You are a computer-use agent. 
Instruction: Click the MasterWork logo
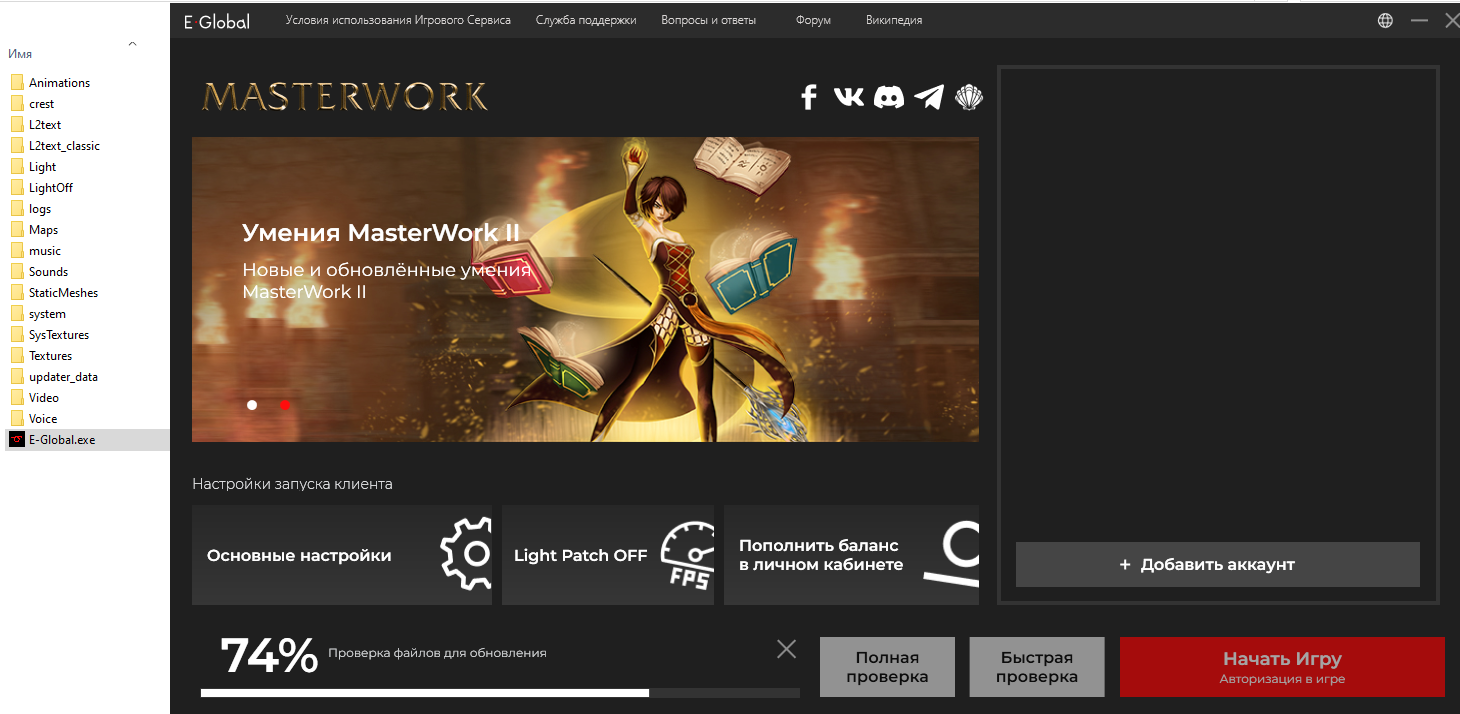pyautogui.click(x=345, y=96)
